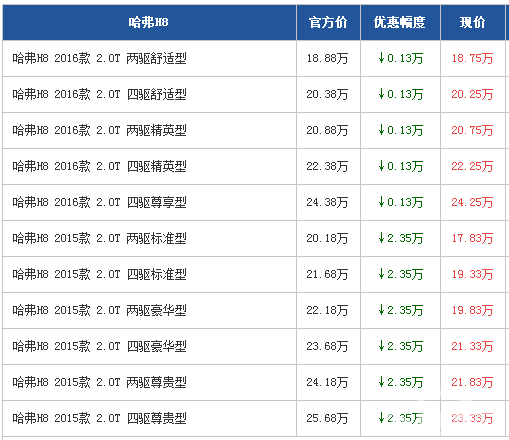Click 0.13万 discount in 四驱精英型 row
This screenshot has height=440, width=509.
pyautogui.click(x=401, y=166)
